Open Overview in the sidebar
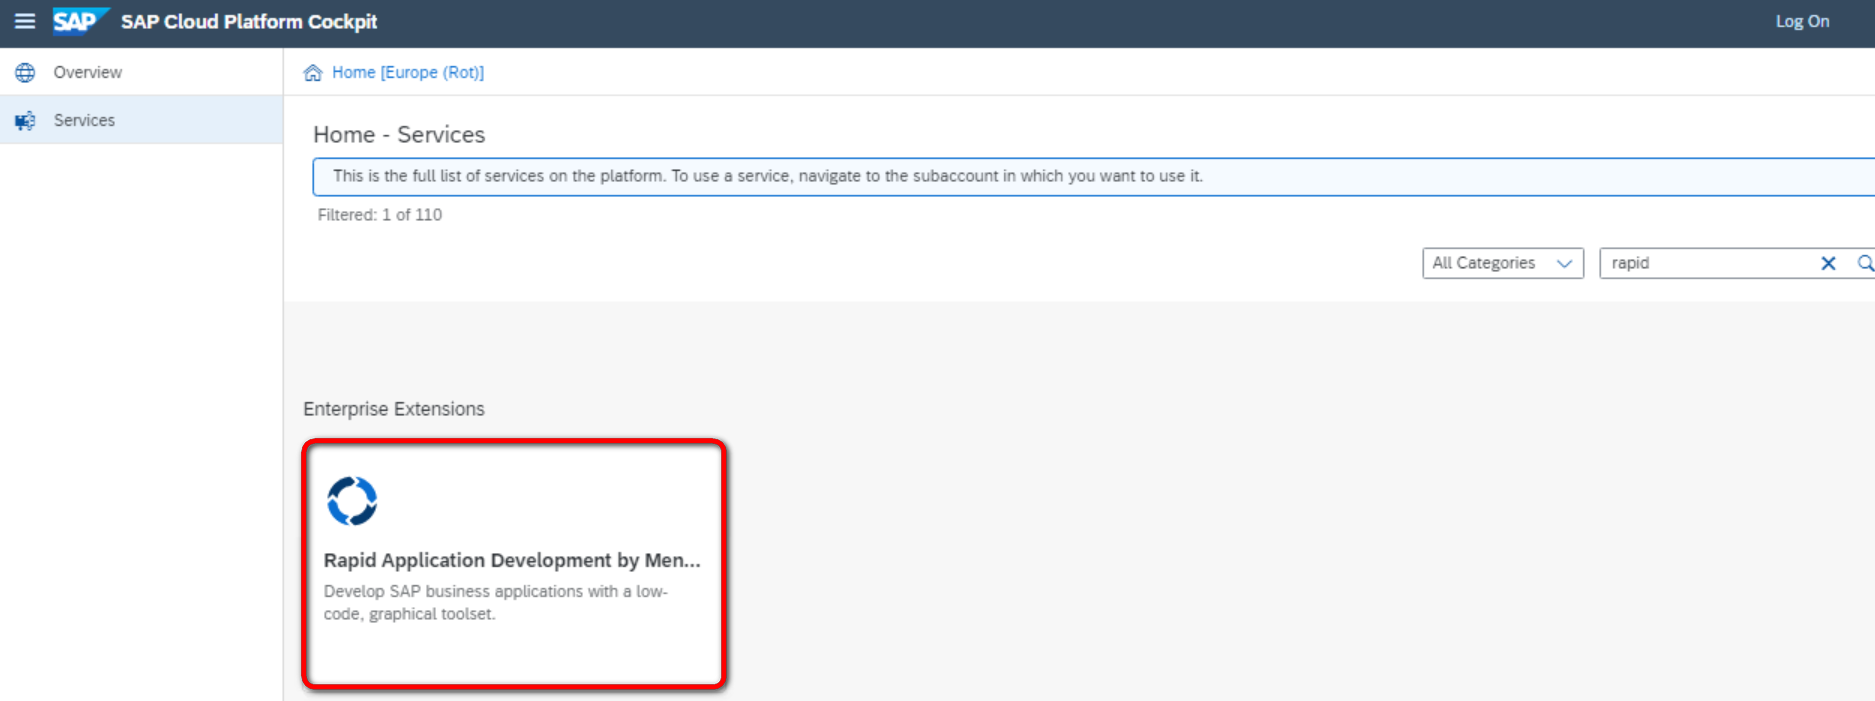Image resolution: width=1875 pixels, height=701 pixels. click(x=141, y=72)
